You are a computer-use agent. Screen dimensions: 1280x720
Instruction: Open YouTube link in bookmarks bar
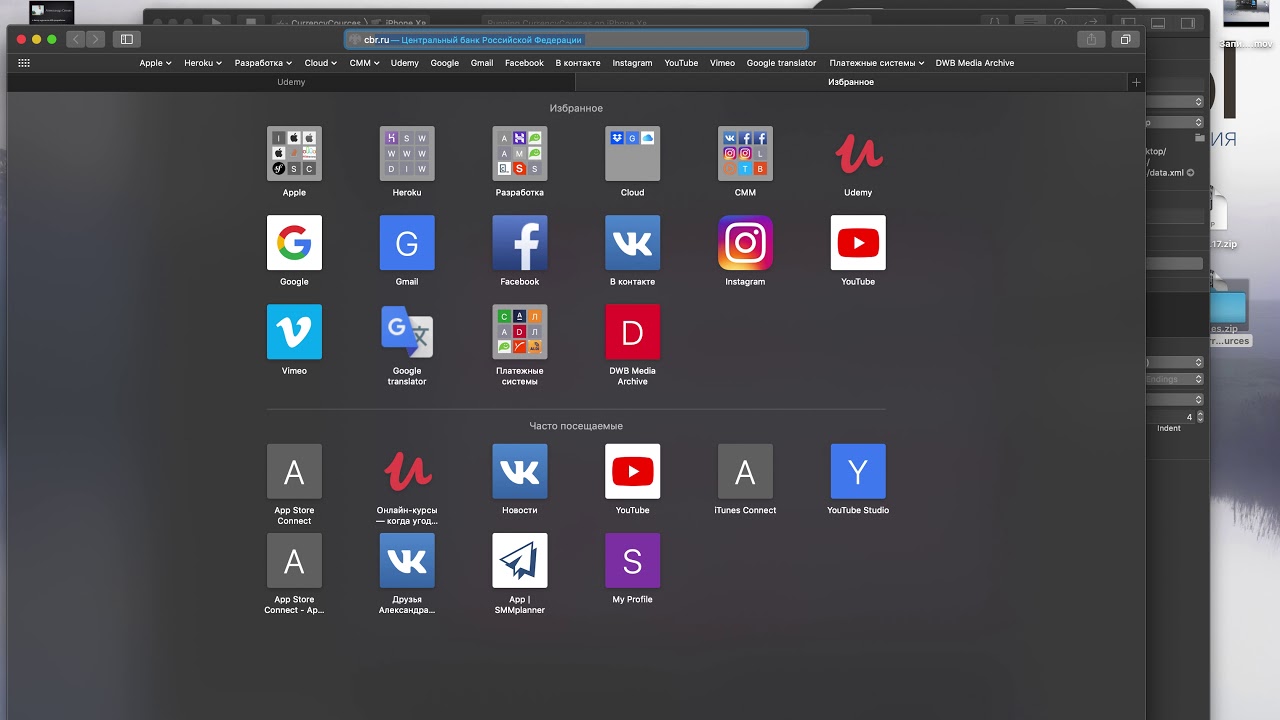tap(681, 63)
